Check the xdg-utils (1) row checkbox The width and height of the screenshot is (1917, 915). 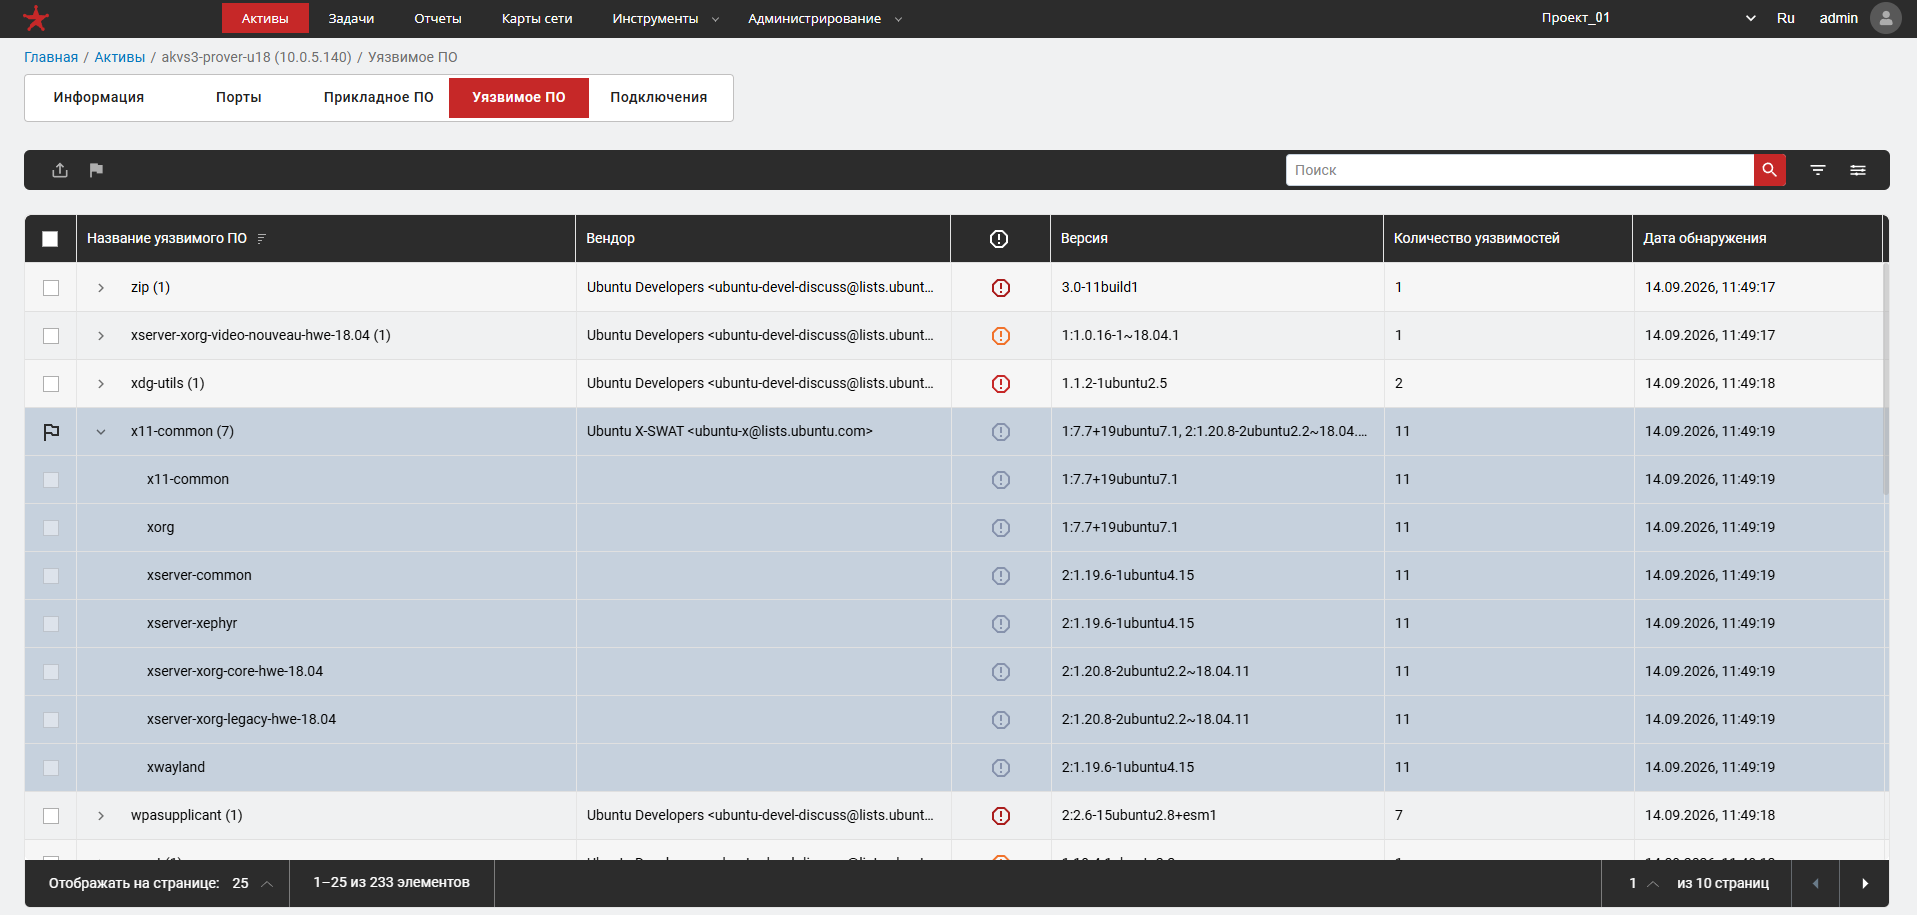point(51,384)
